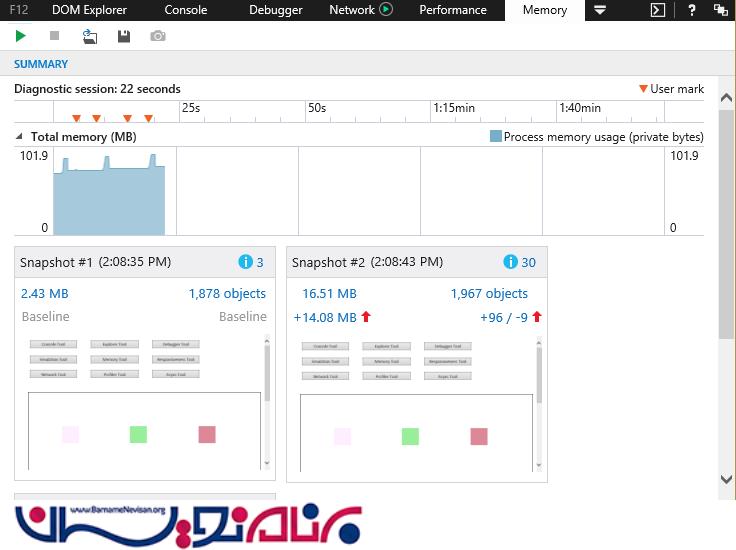Click info icon on Snapshot #1
The width and height of the screenshot is (736, 550).
(x=245, y=262)
